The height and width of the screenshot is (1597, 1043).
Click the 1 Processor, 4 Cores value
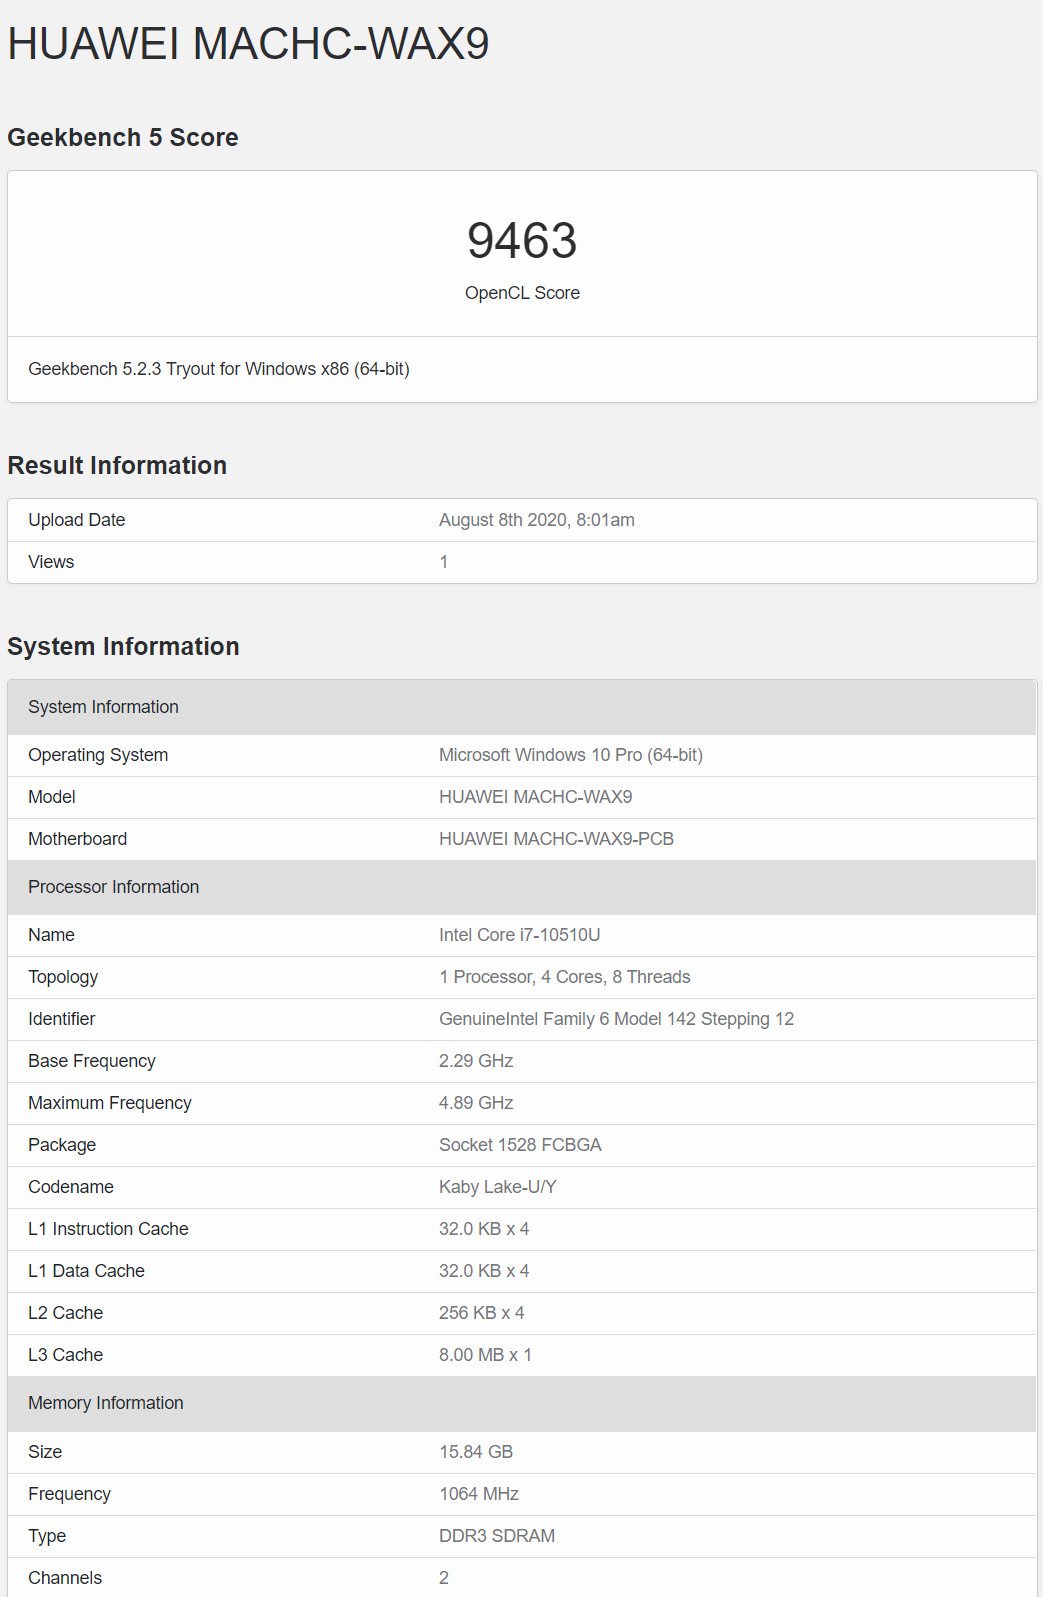click(565, 977)
